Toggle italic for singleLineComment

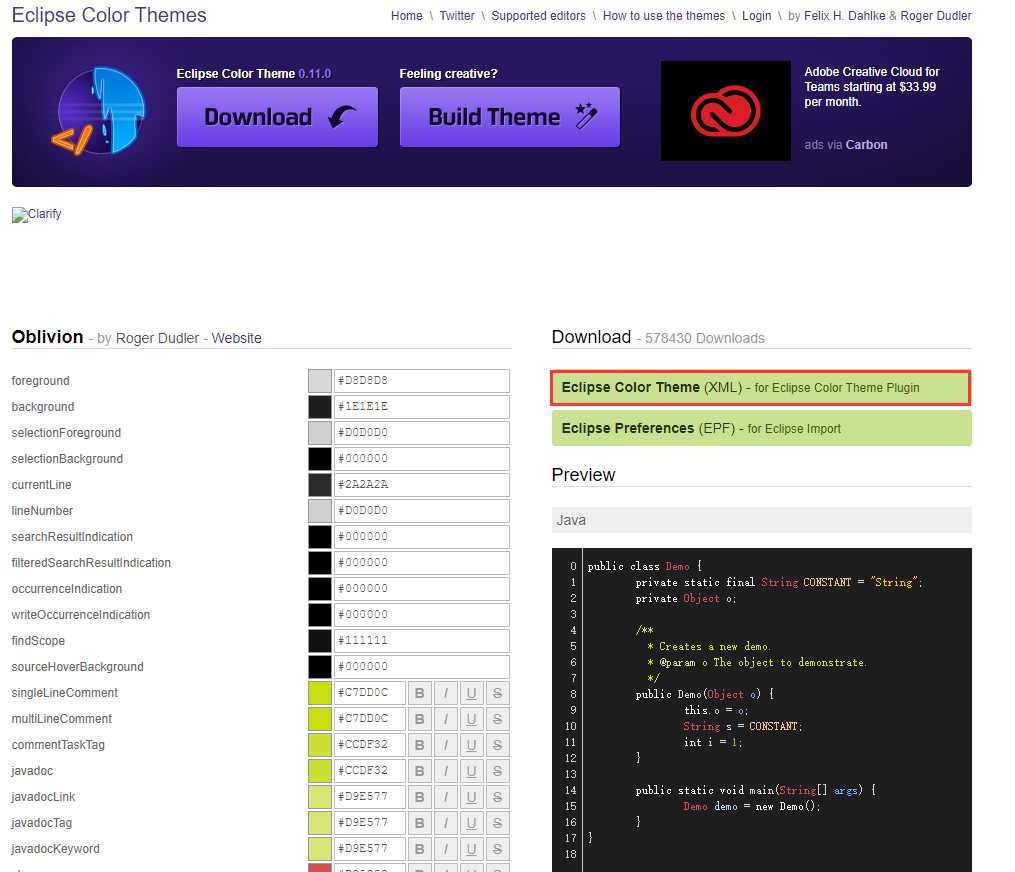[x=445, y=693]
